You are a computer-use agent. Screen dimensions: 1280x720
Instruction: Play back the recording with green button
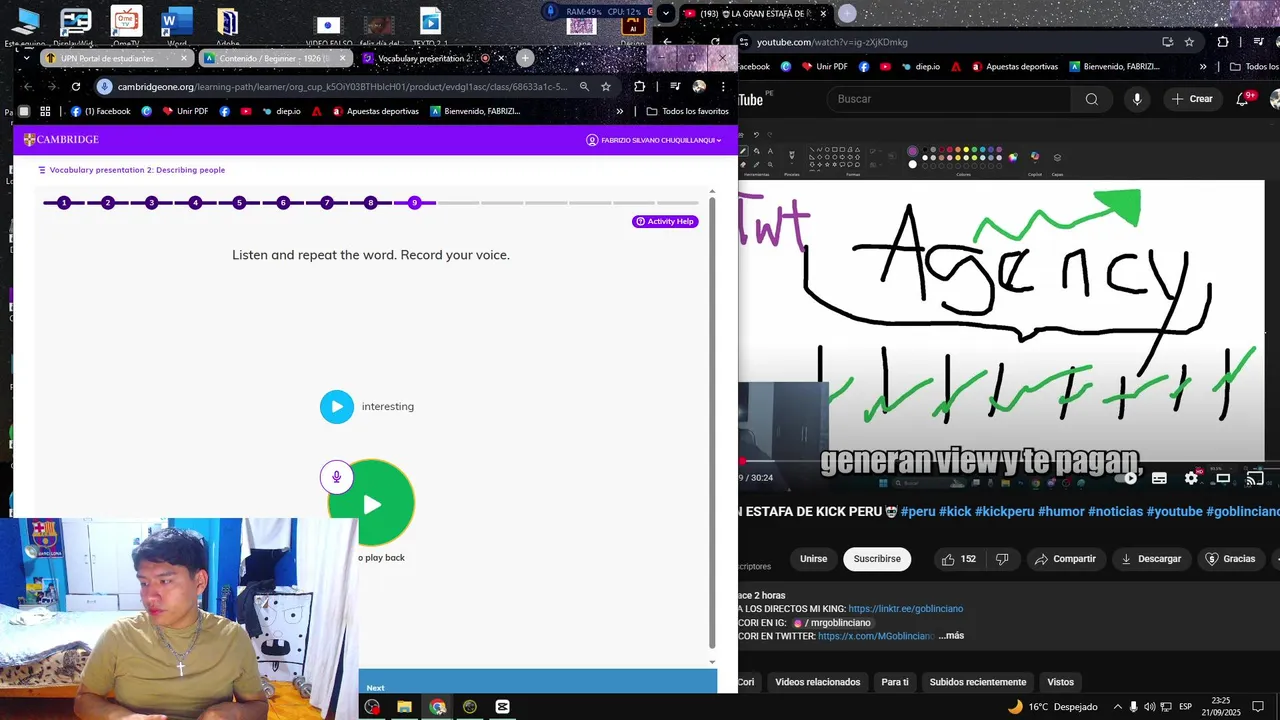pos(372,504)
